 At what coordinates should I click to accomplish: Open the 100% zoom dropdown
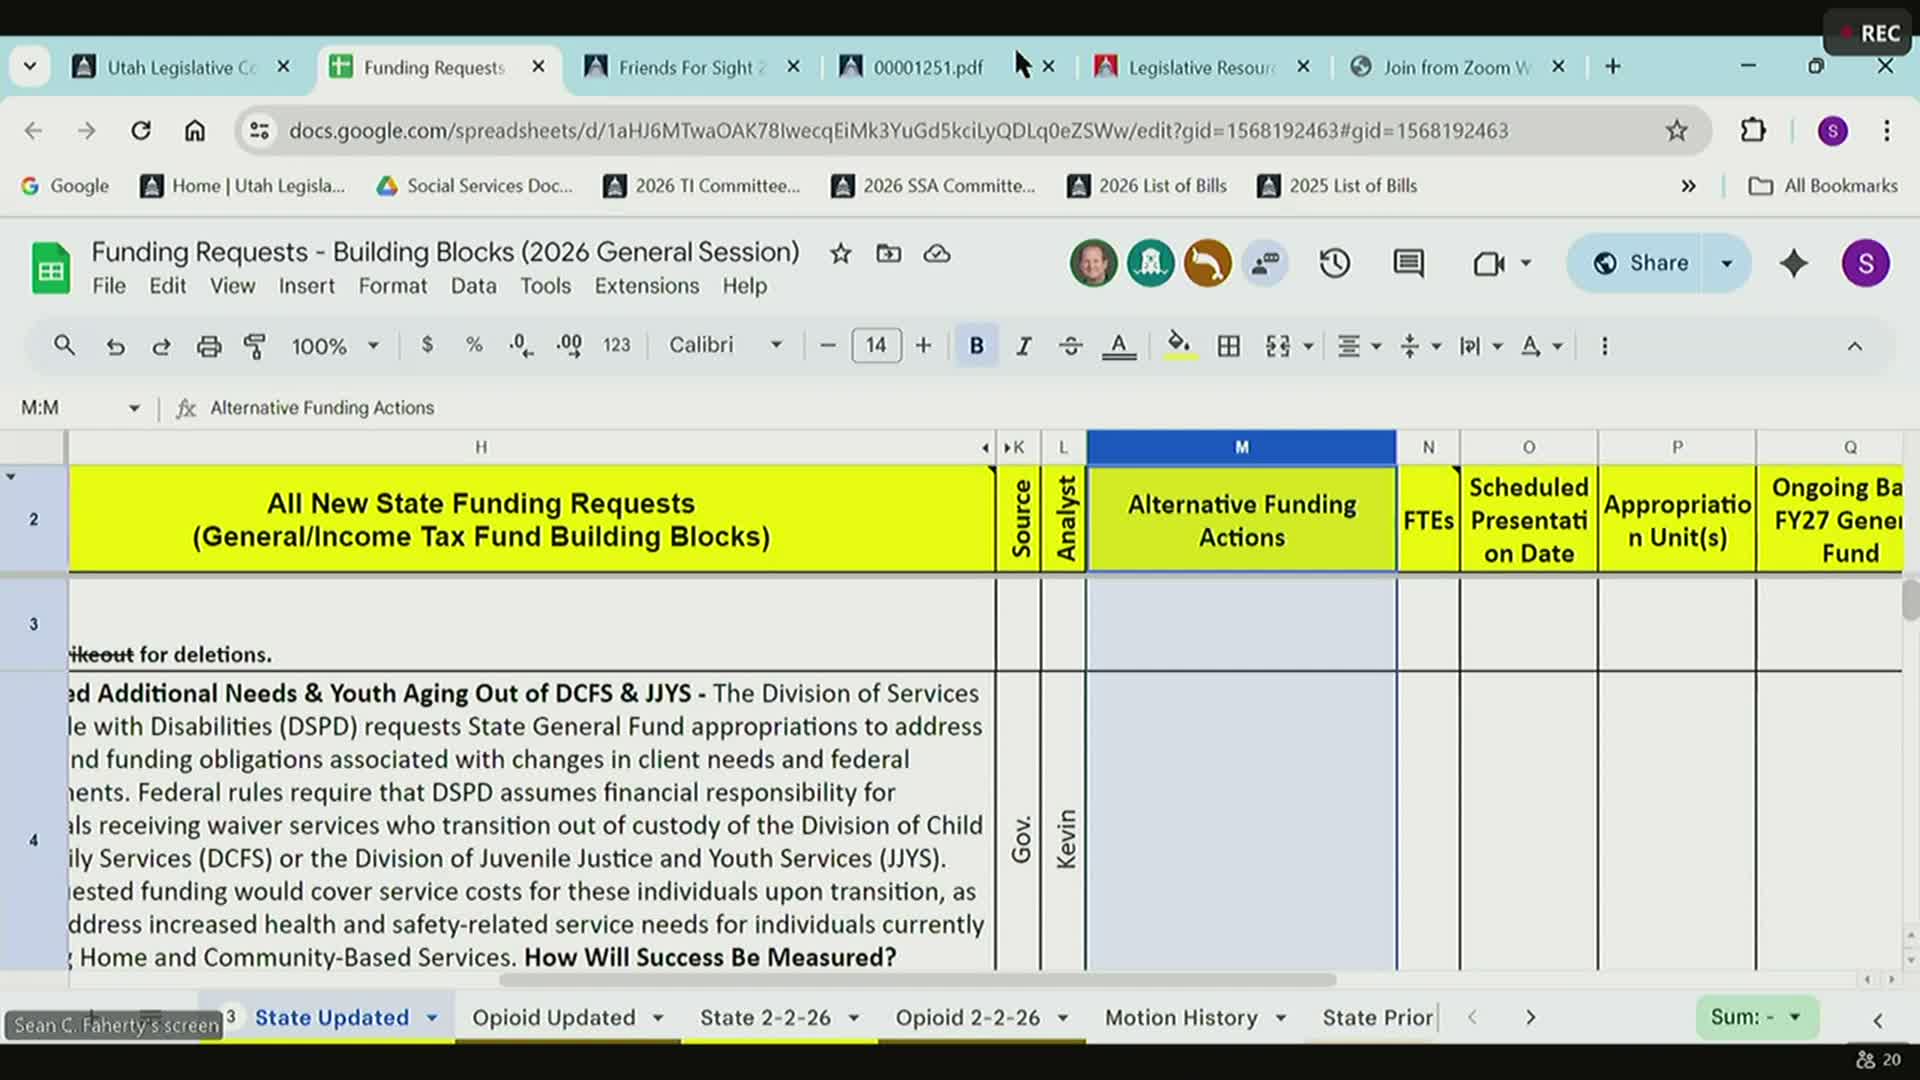point(335,346)
